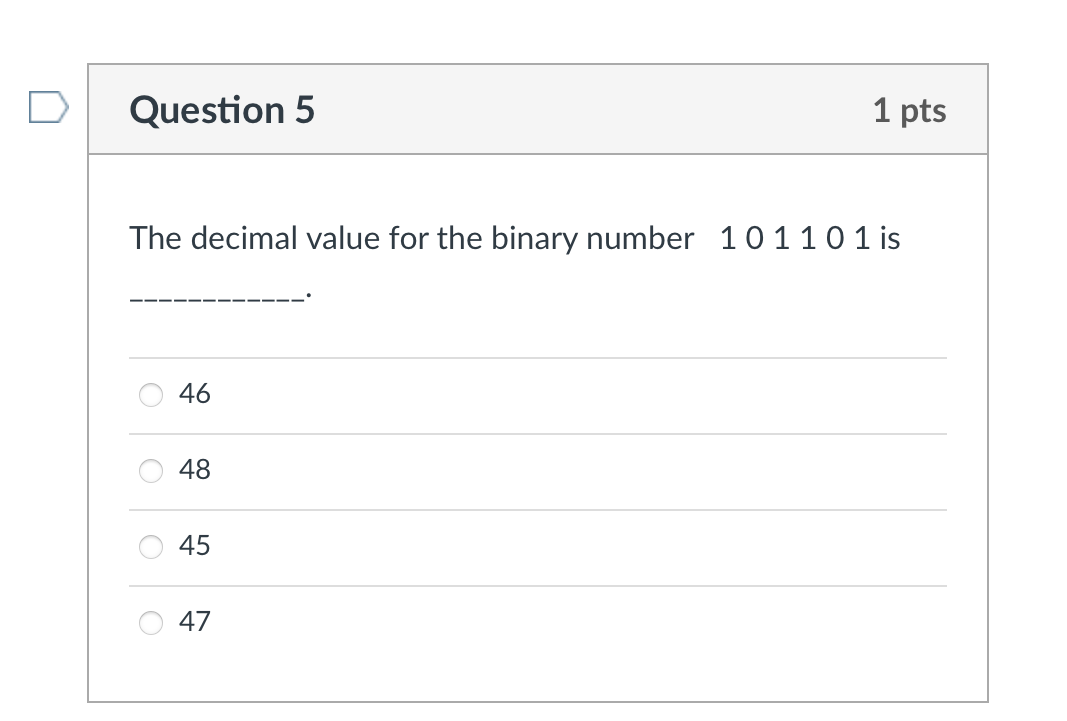The height and width of the screenshot is (721, 1067).
Task: Click the blank answer line in question
Action: point(218,298)
